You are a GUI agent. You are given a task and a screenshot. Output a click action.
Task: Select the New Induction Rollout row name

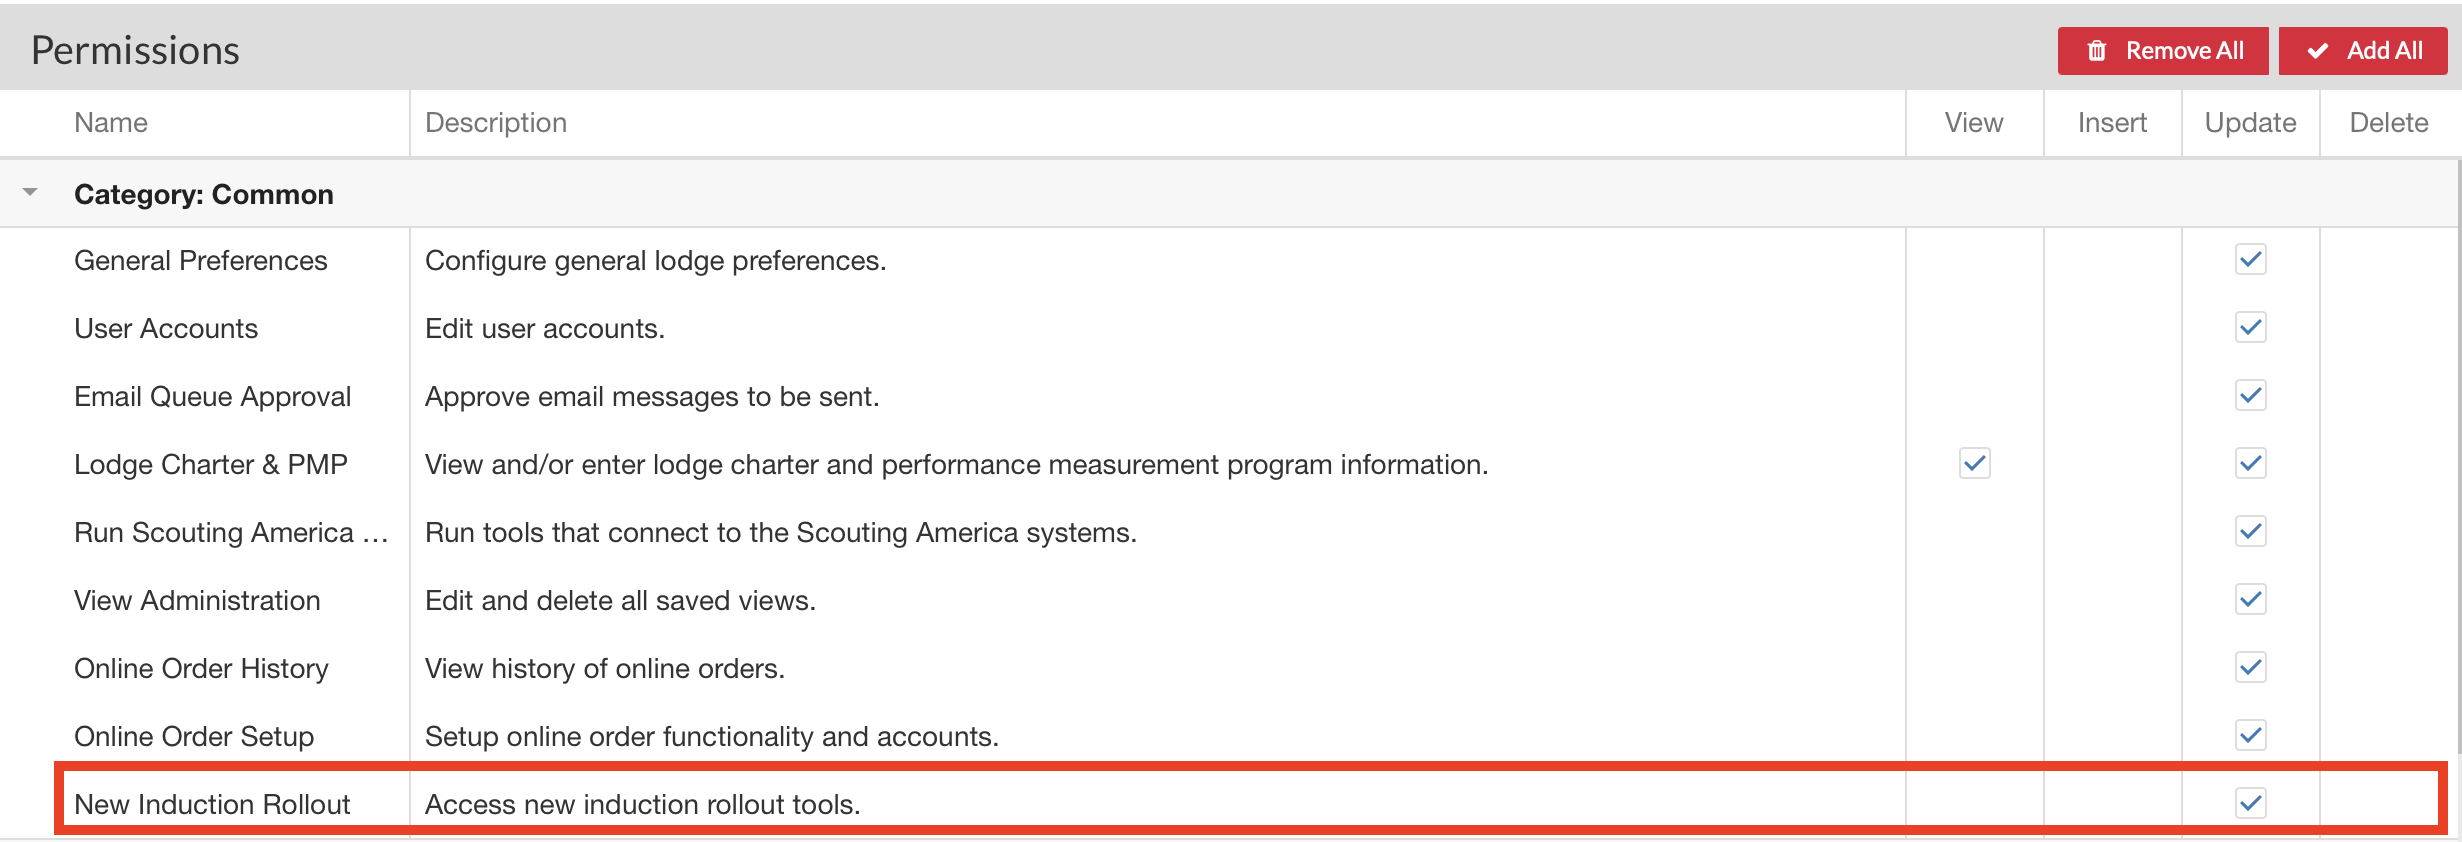click(x=212, y=805)
